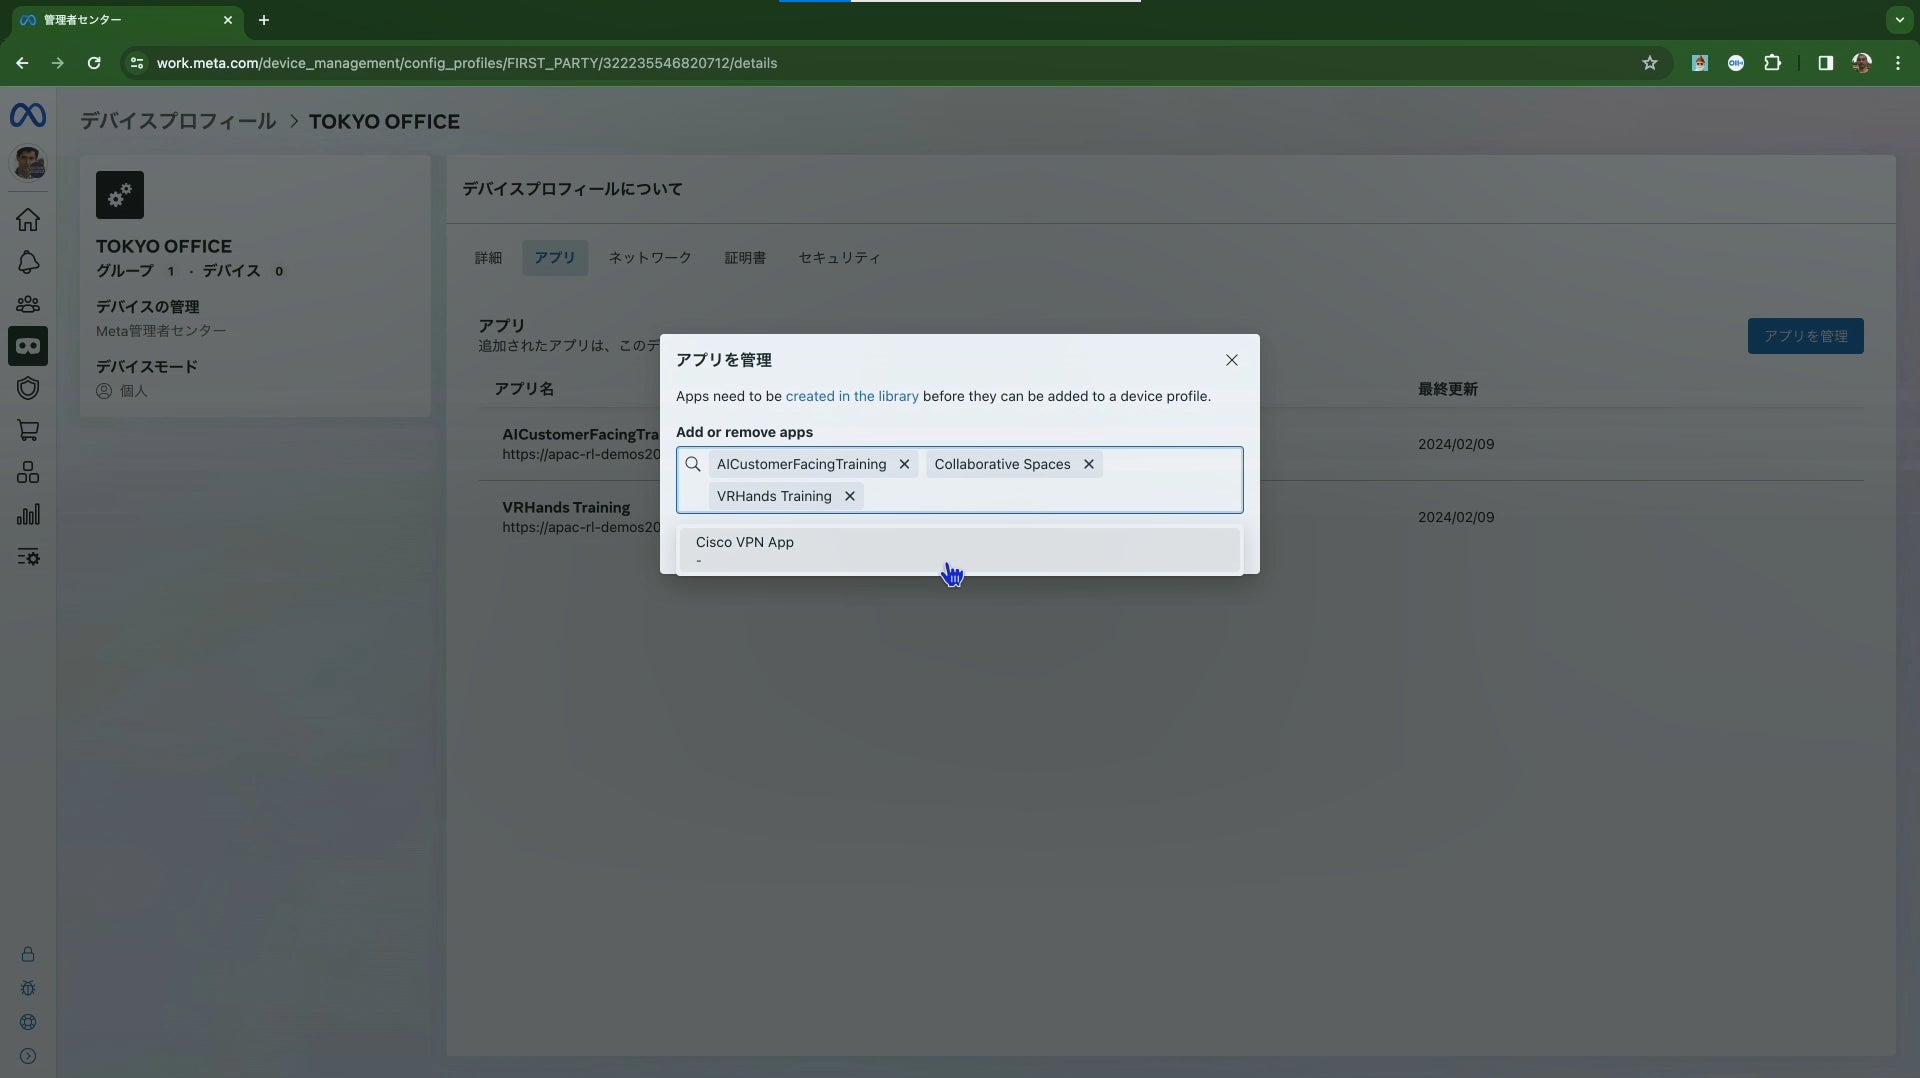This screenshot has height=1078, width=1920.
Task: Open Chrome three-dot menu
Action: (1898, 63)
